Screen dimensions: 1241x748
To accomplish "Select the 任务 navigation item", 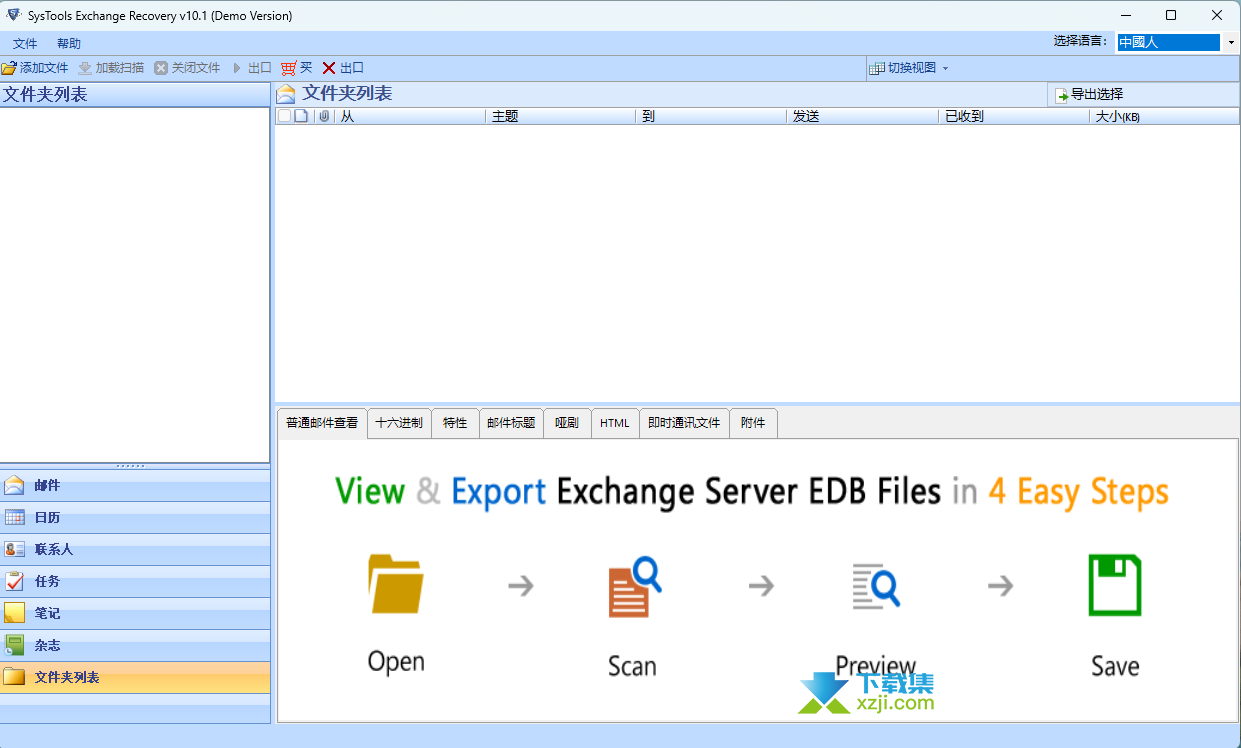I will coord(135,582).
